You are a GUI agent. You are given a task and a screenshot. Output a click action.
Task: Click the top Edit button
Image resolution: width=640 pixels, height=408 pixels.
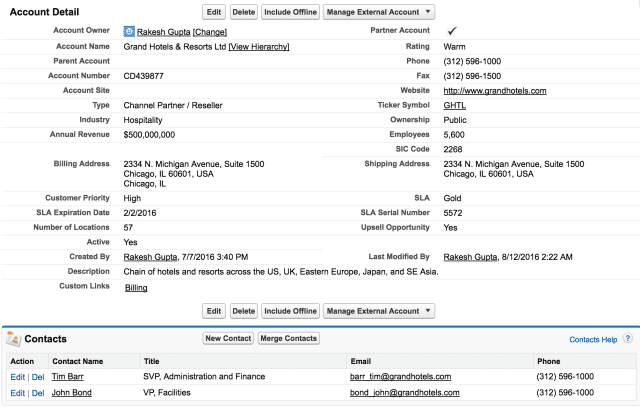click(213, 12)
